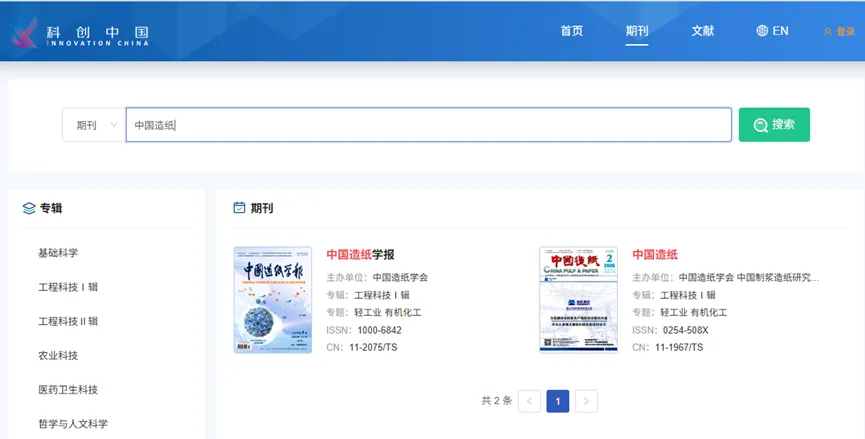This screenshot has height=439, width=865.
Task: Open the 期刊 search type dropdown
Action: 94,125
